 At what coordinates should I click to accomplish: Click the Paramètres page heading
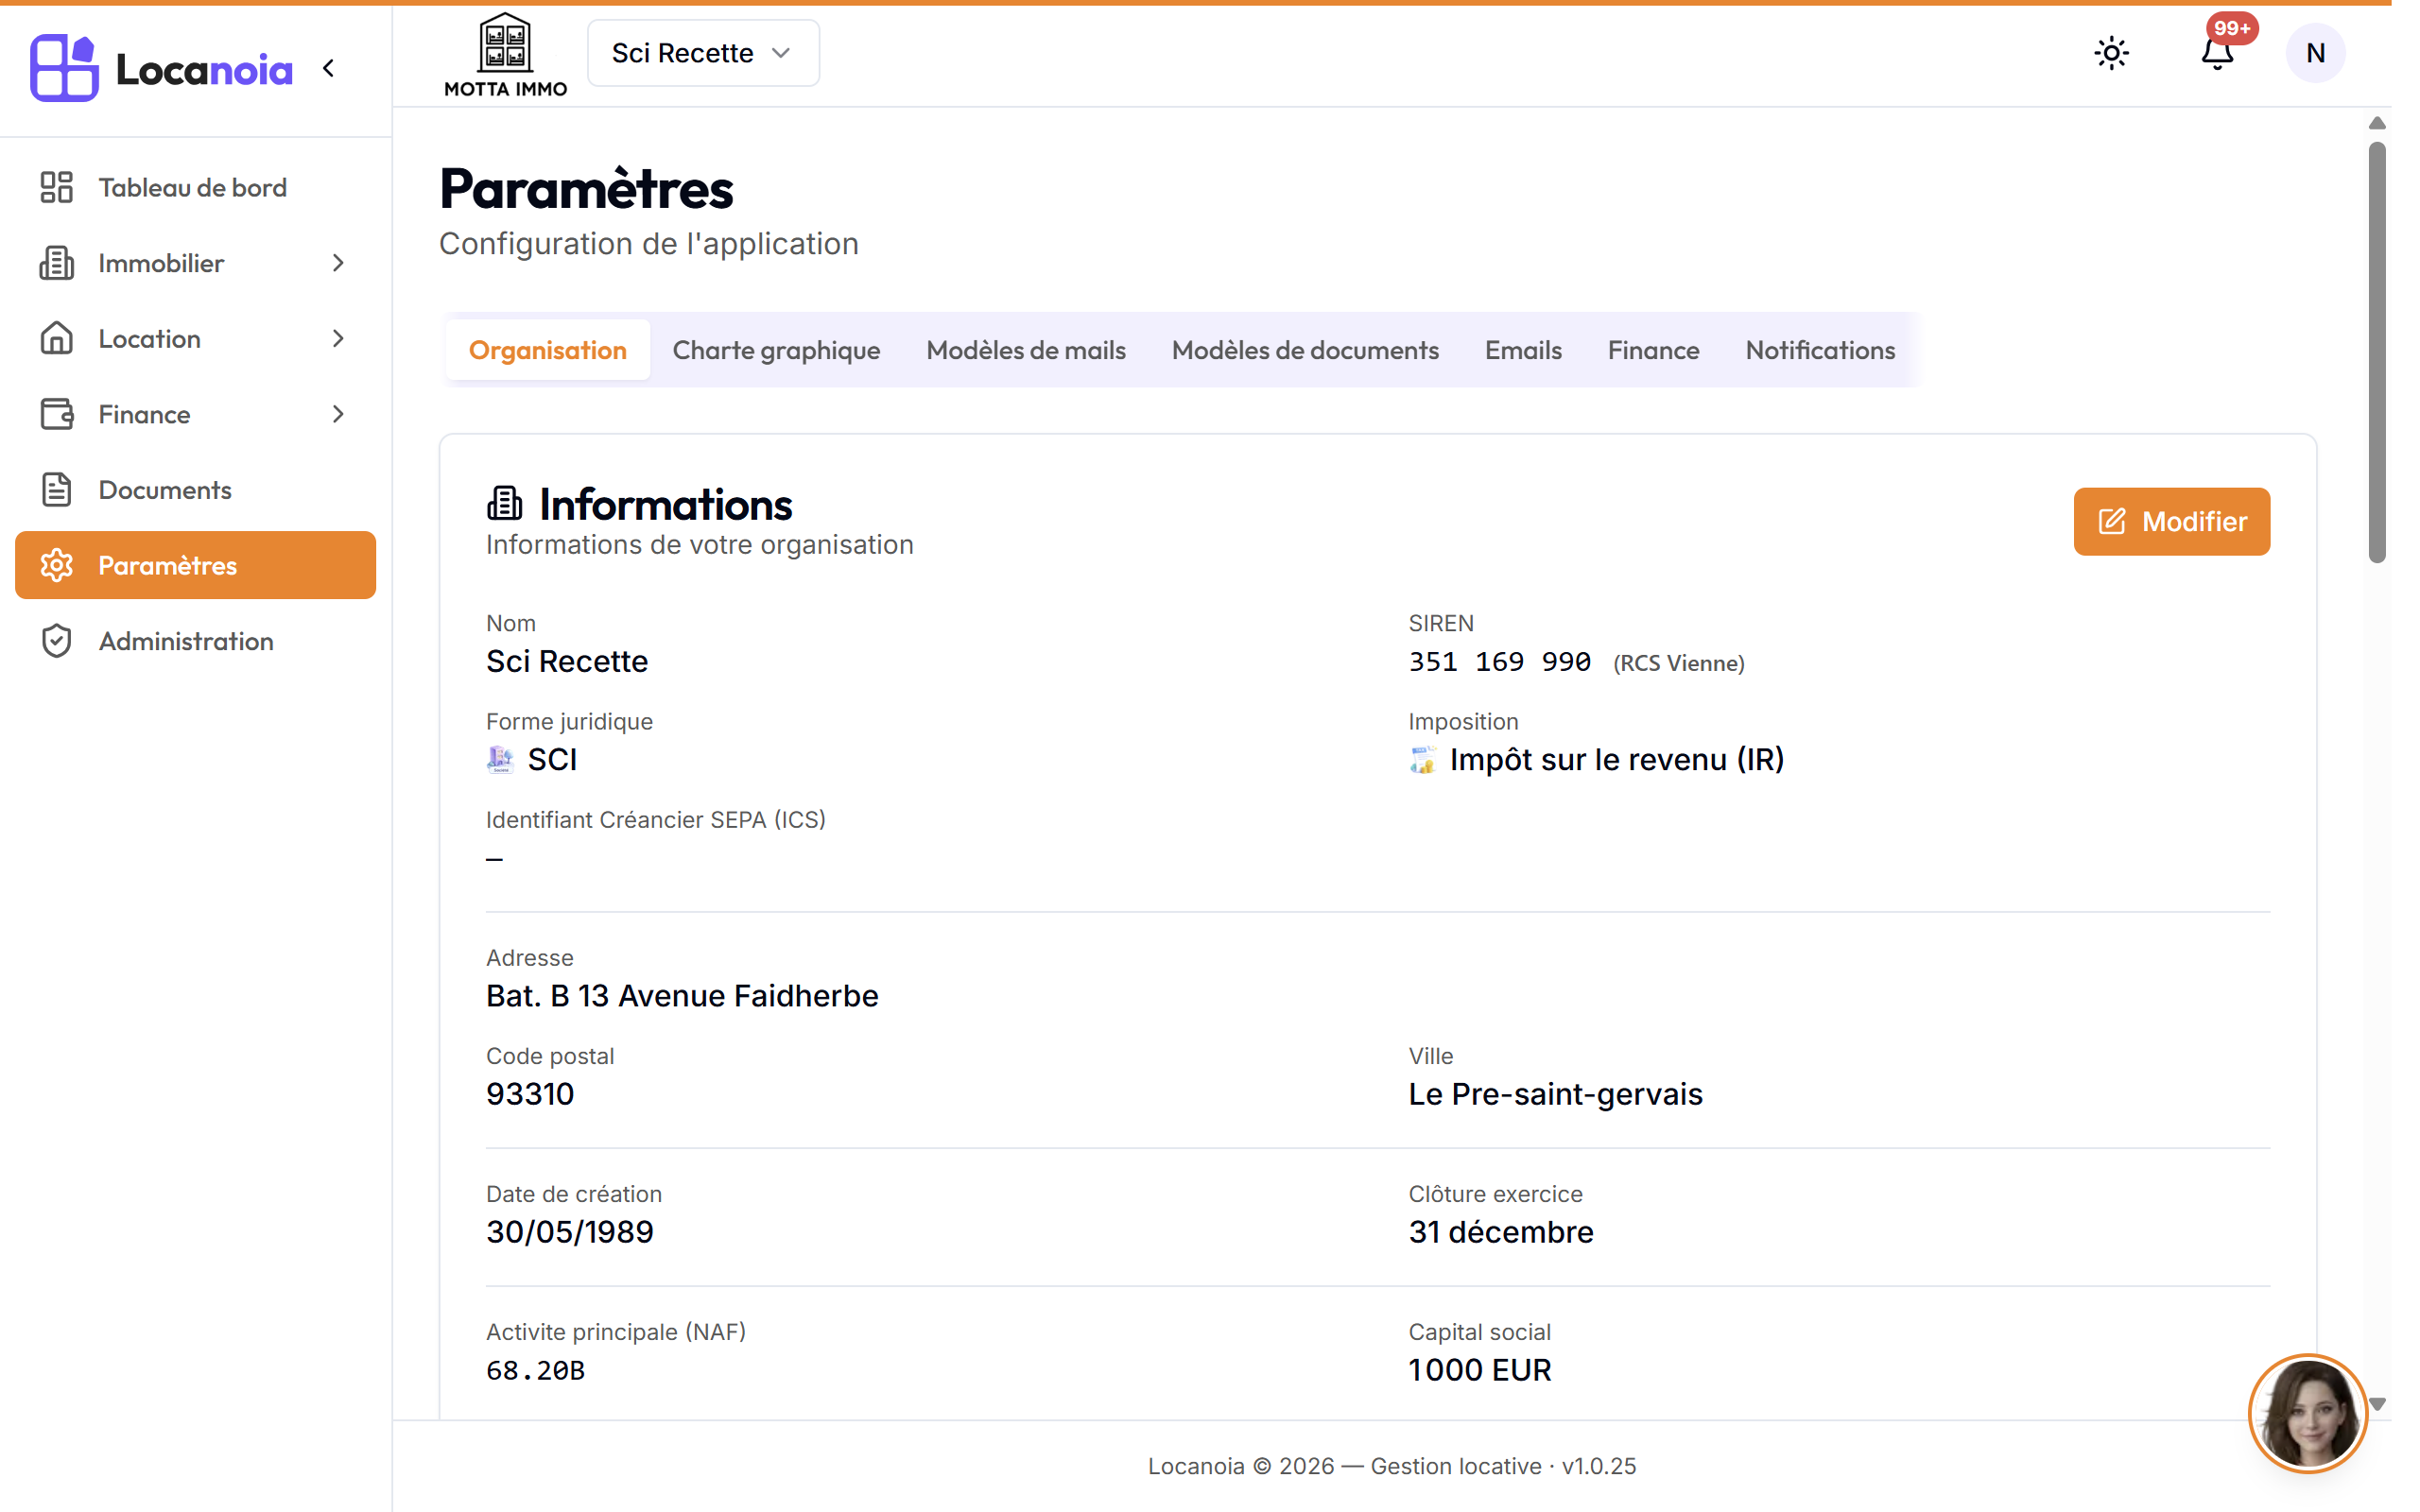point(586,189)
